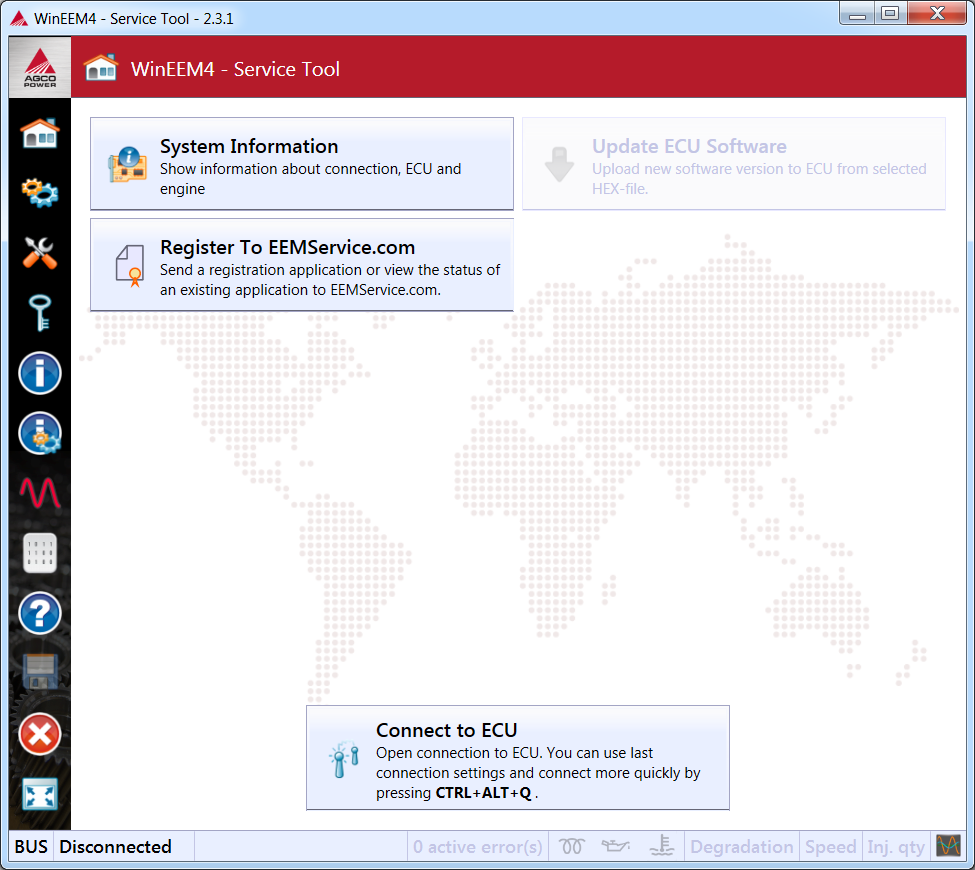The image size is (975, 870).
Task: Click the red X icon in sidebar
Action: point(40,735)
